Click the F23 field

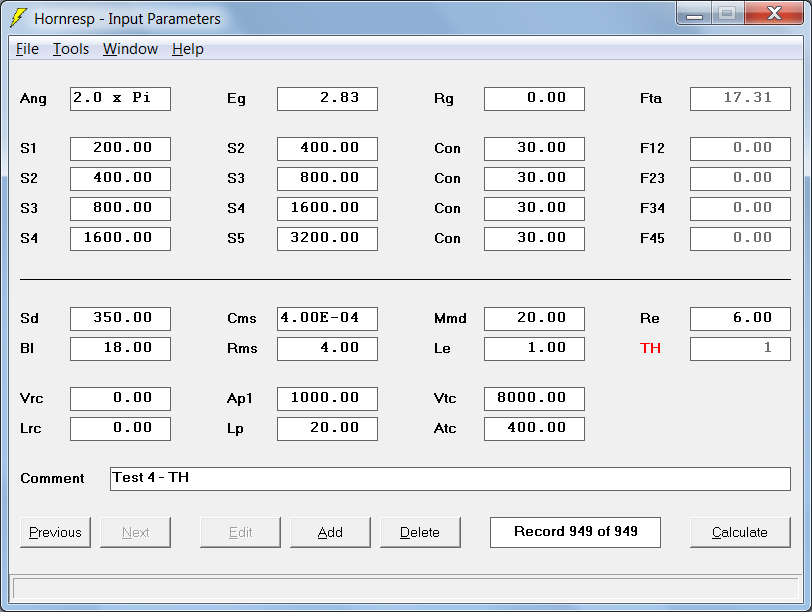[741, 179]
